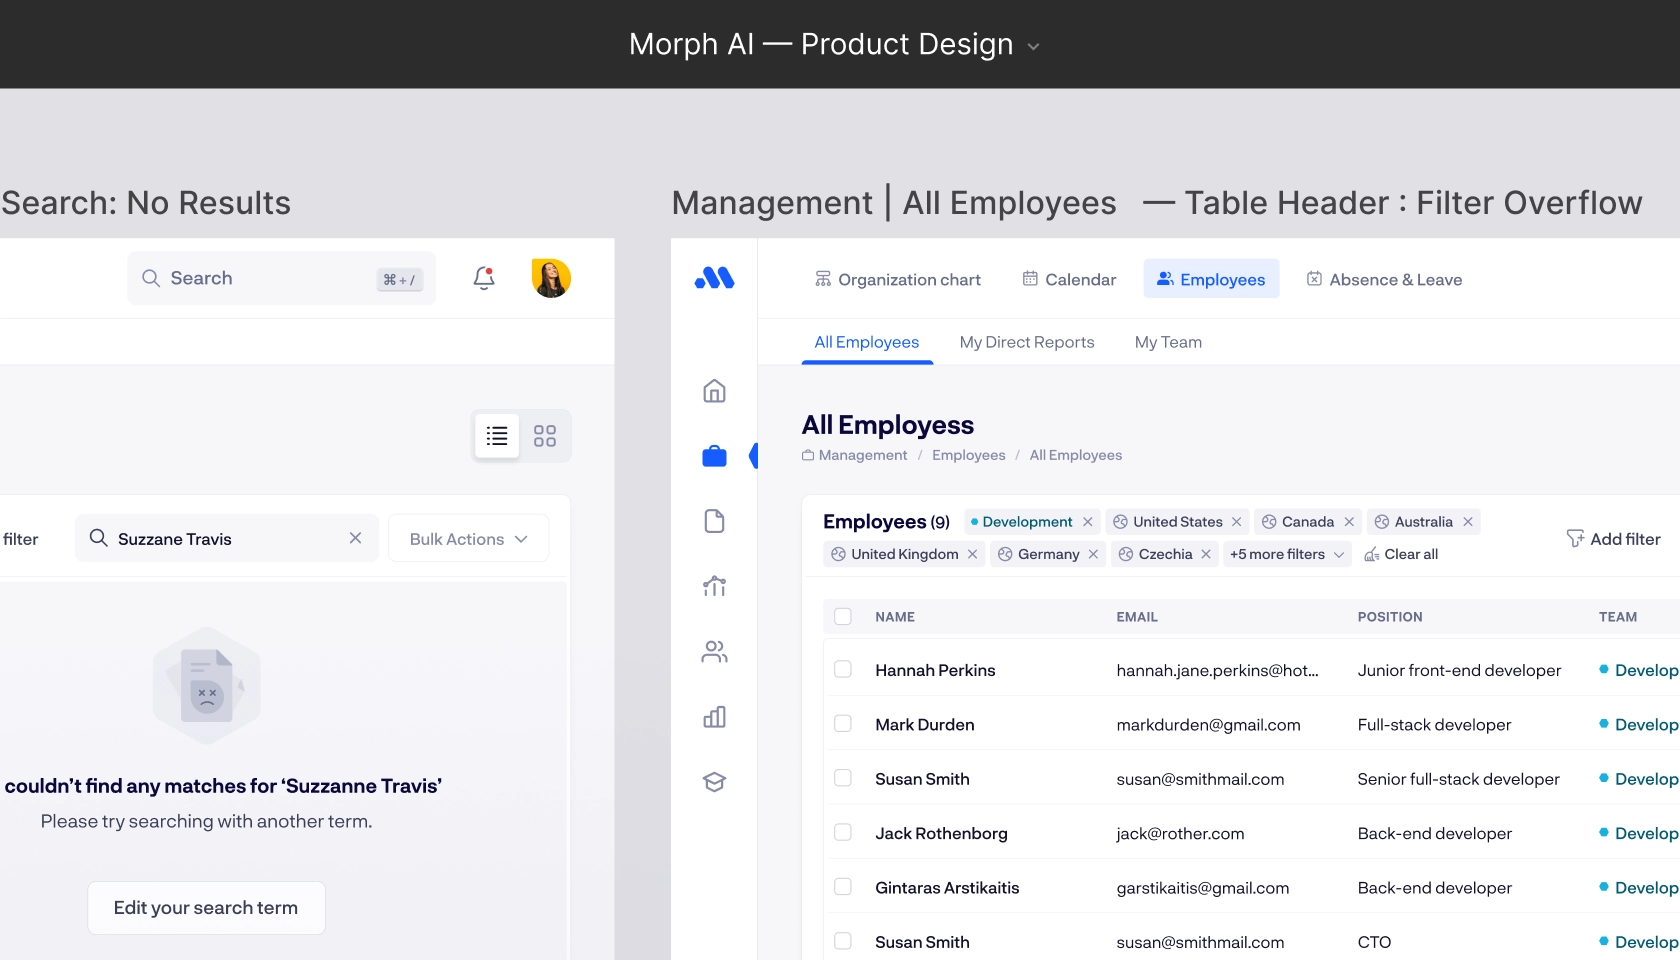Remove the Czechia filter chip
Screen dimensions: 1680x960
[x=1206, y=554]
